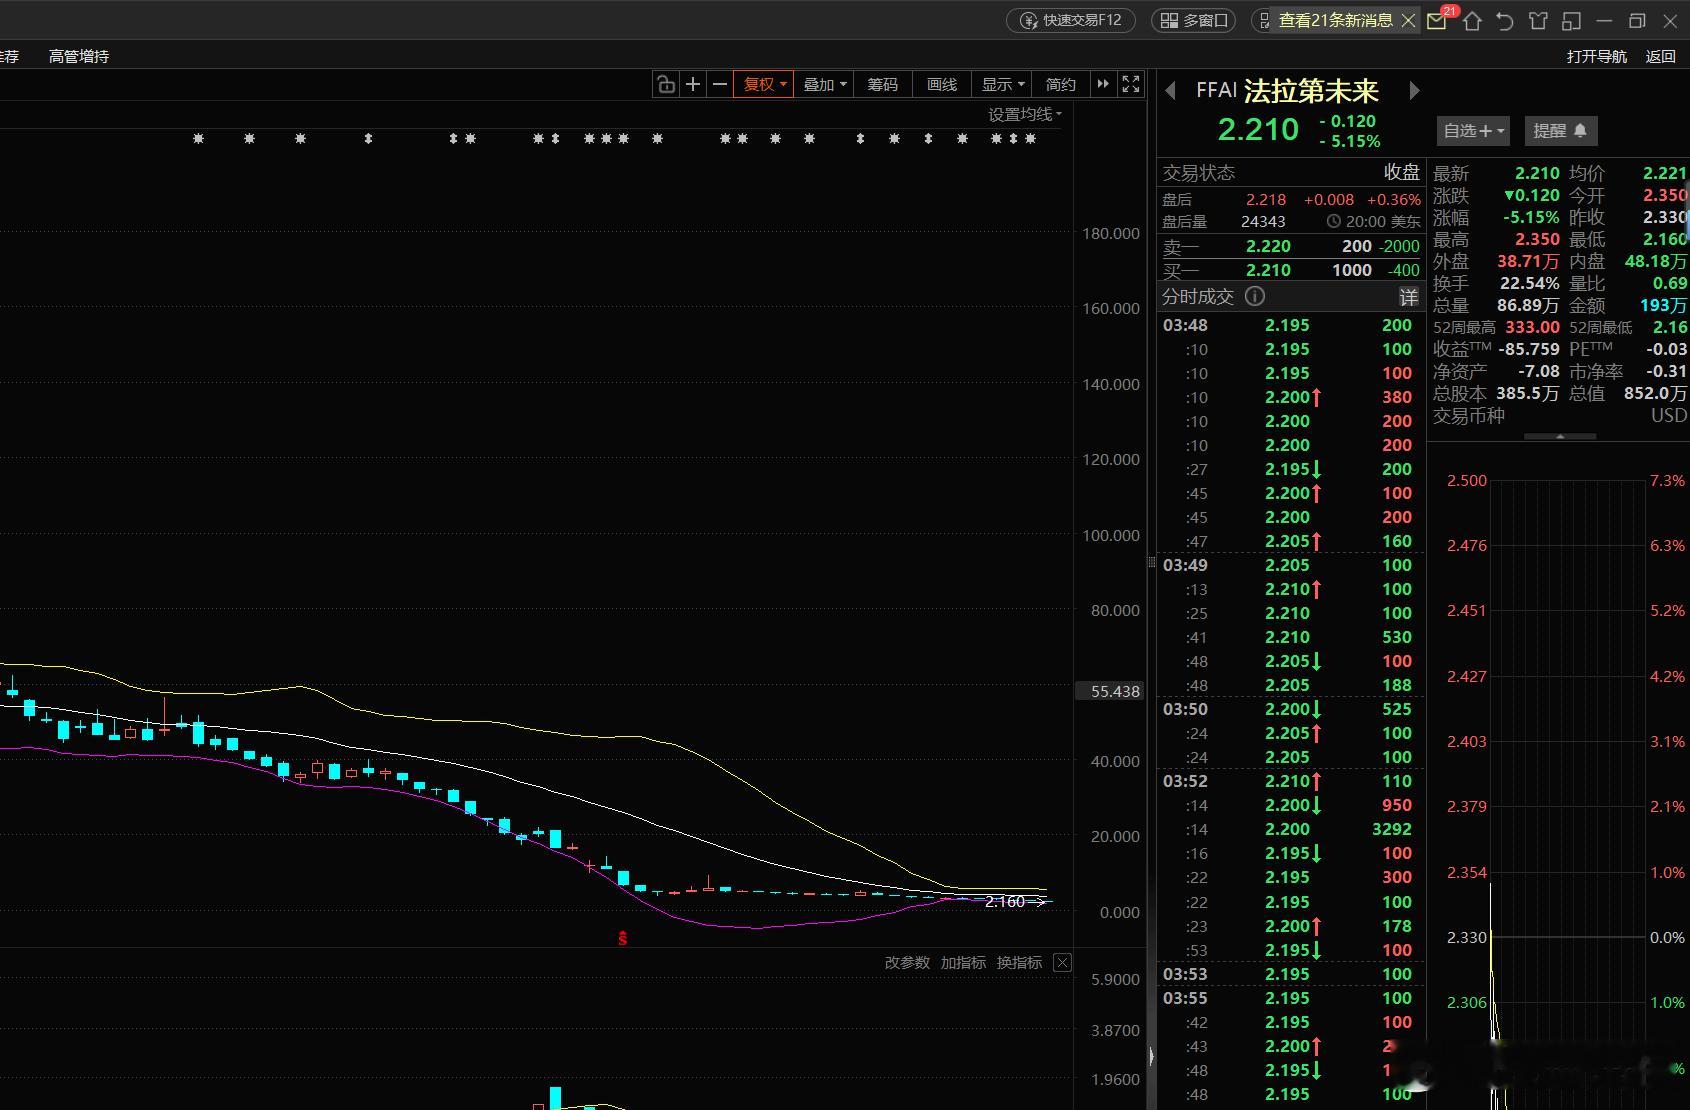Image resolution: width=1690 pixels, height=1110 pixels.
Task: Click the 提醒 alert bell button
Action: (x=1560, y=131)
